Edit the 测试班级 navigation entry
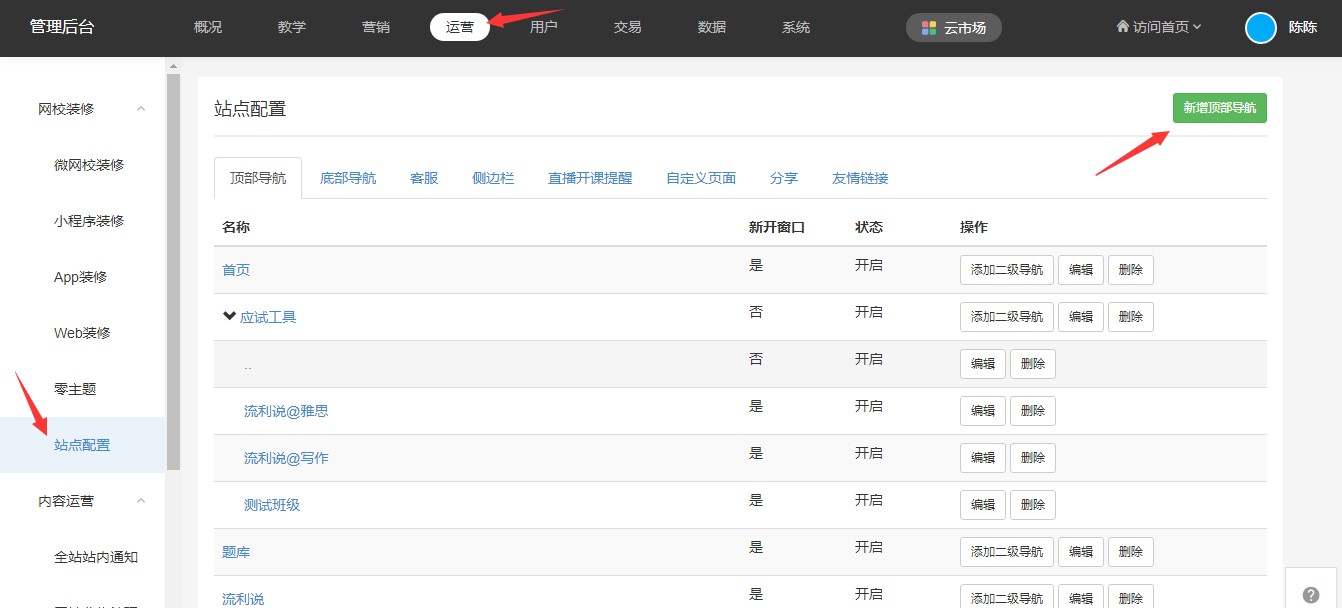 [x=982, y=505]
